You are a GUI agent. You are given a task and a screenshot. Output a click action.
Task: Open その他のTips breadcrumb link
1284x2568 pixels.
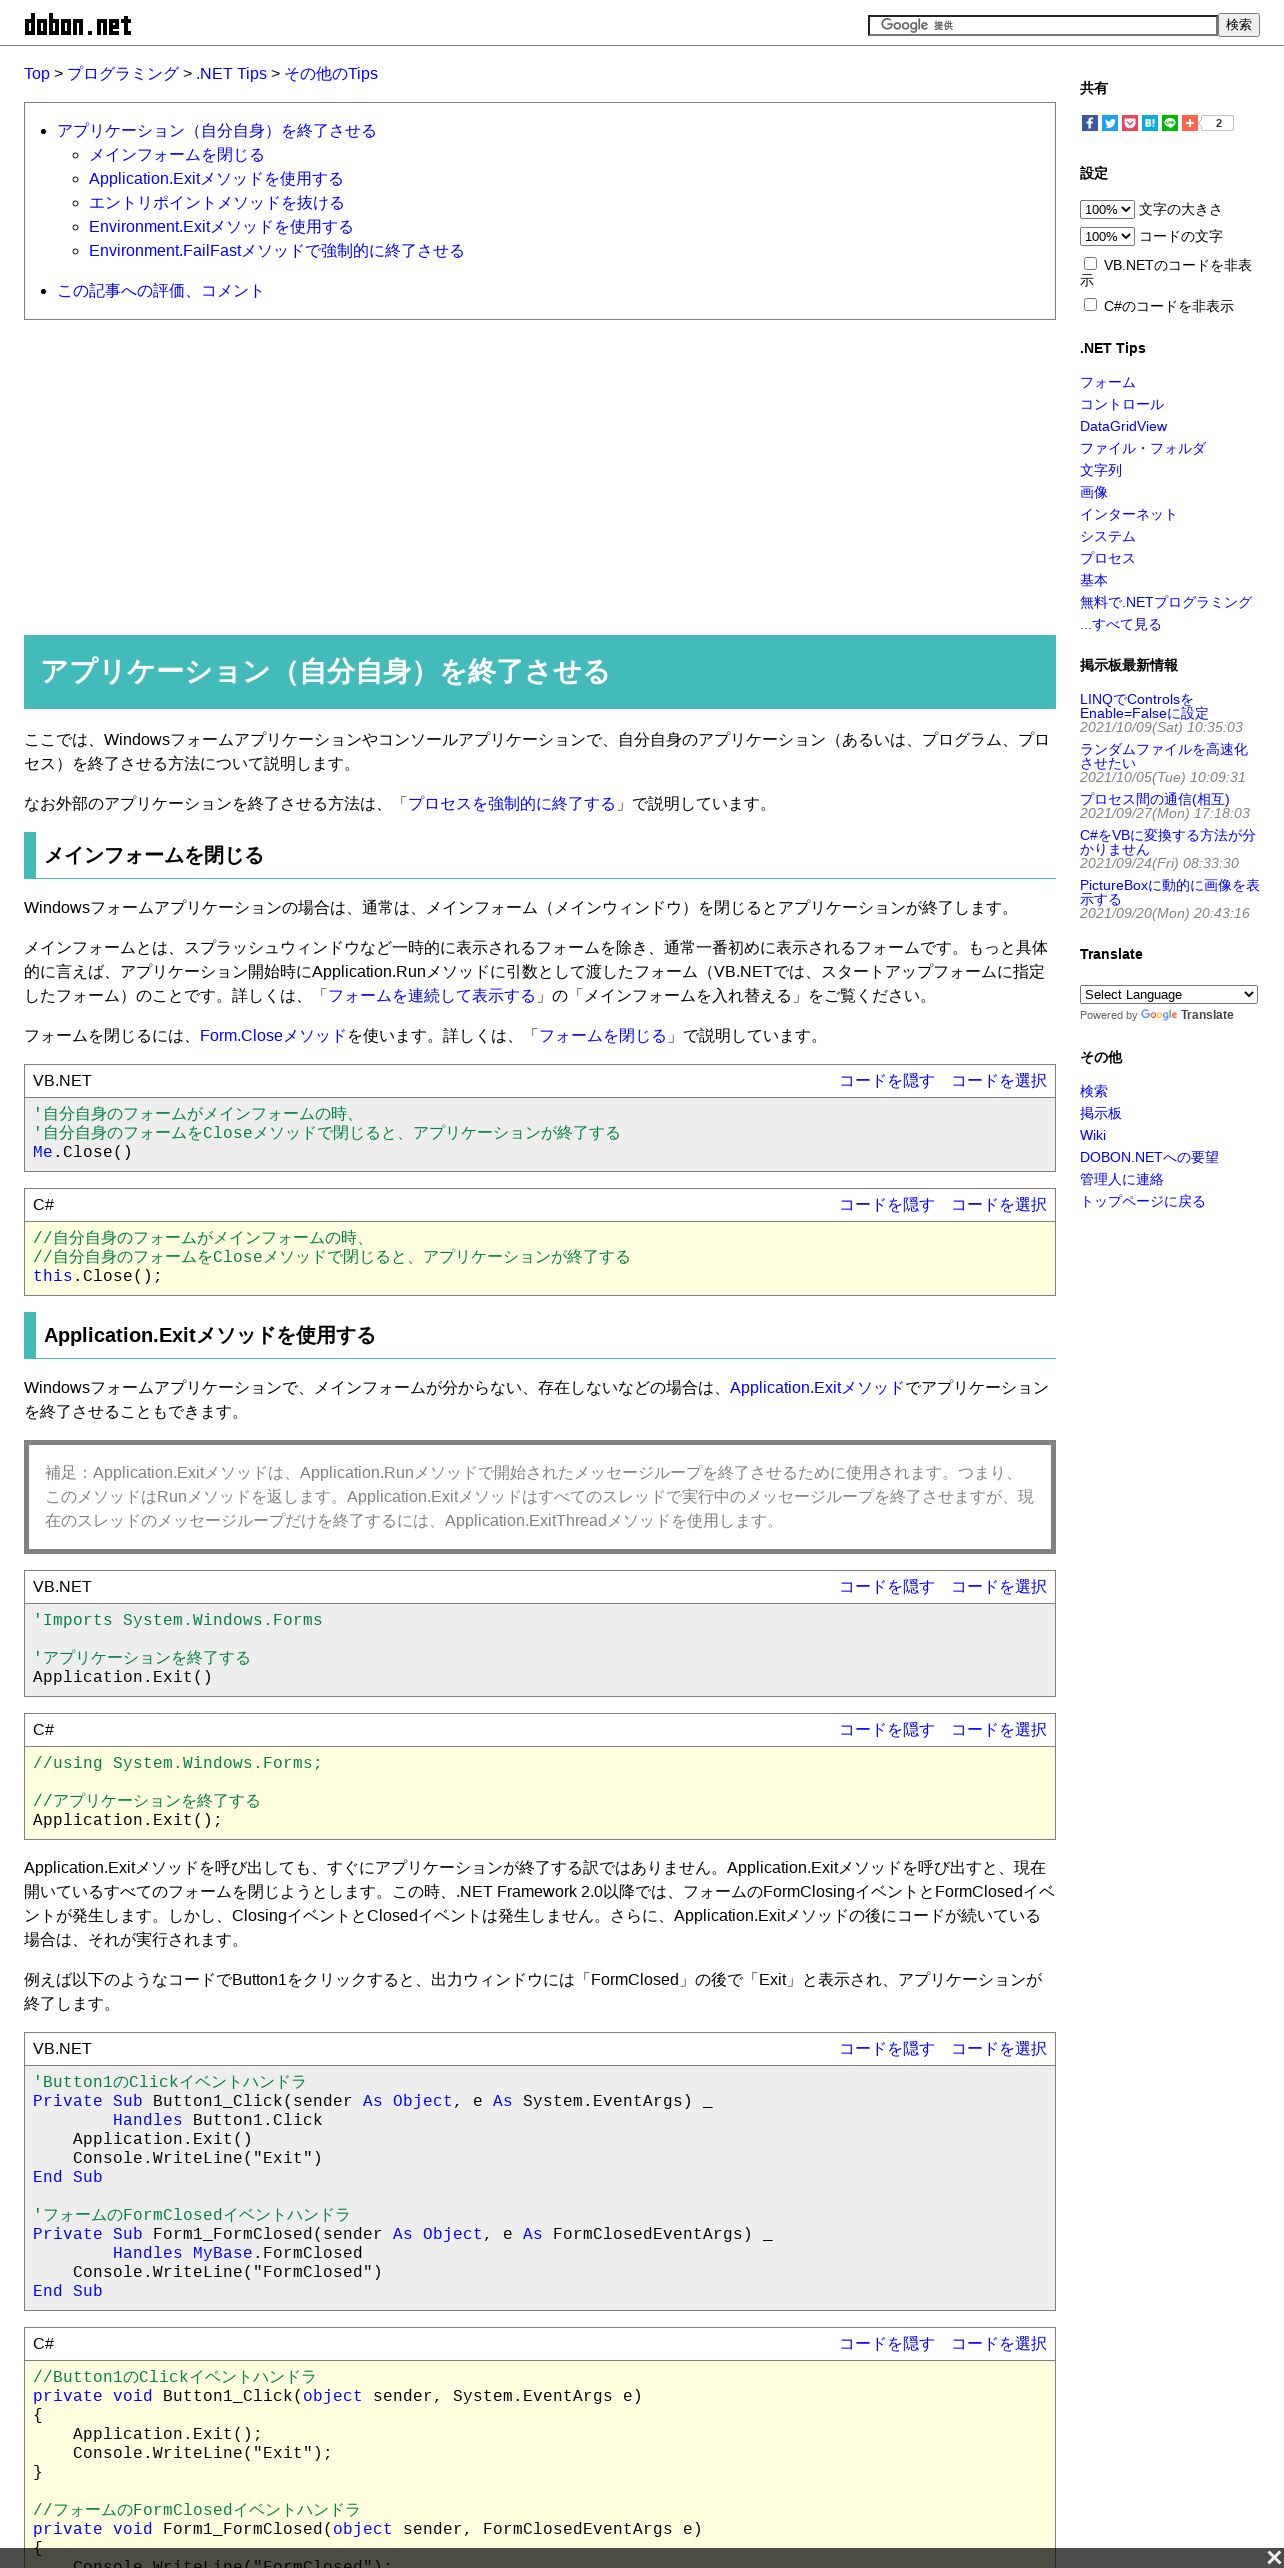[x=331, y=73]
